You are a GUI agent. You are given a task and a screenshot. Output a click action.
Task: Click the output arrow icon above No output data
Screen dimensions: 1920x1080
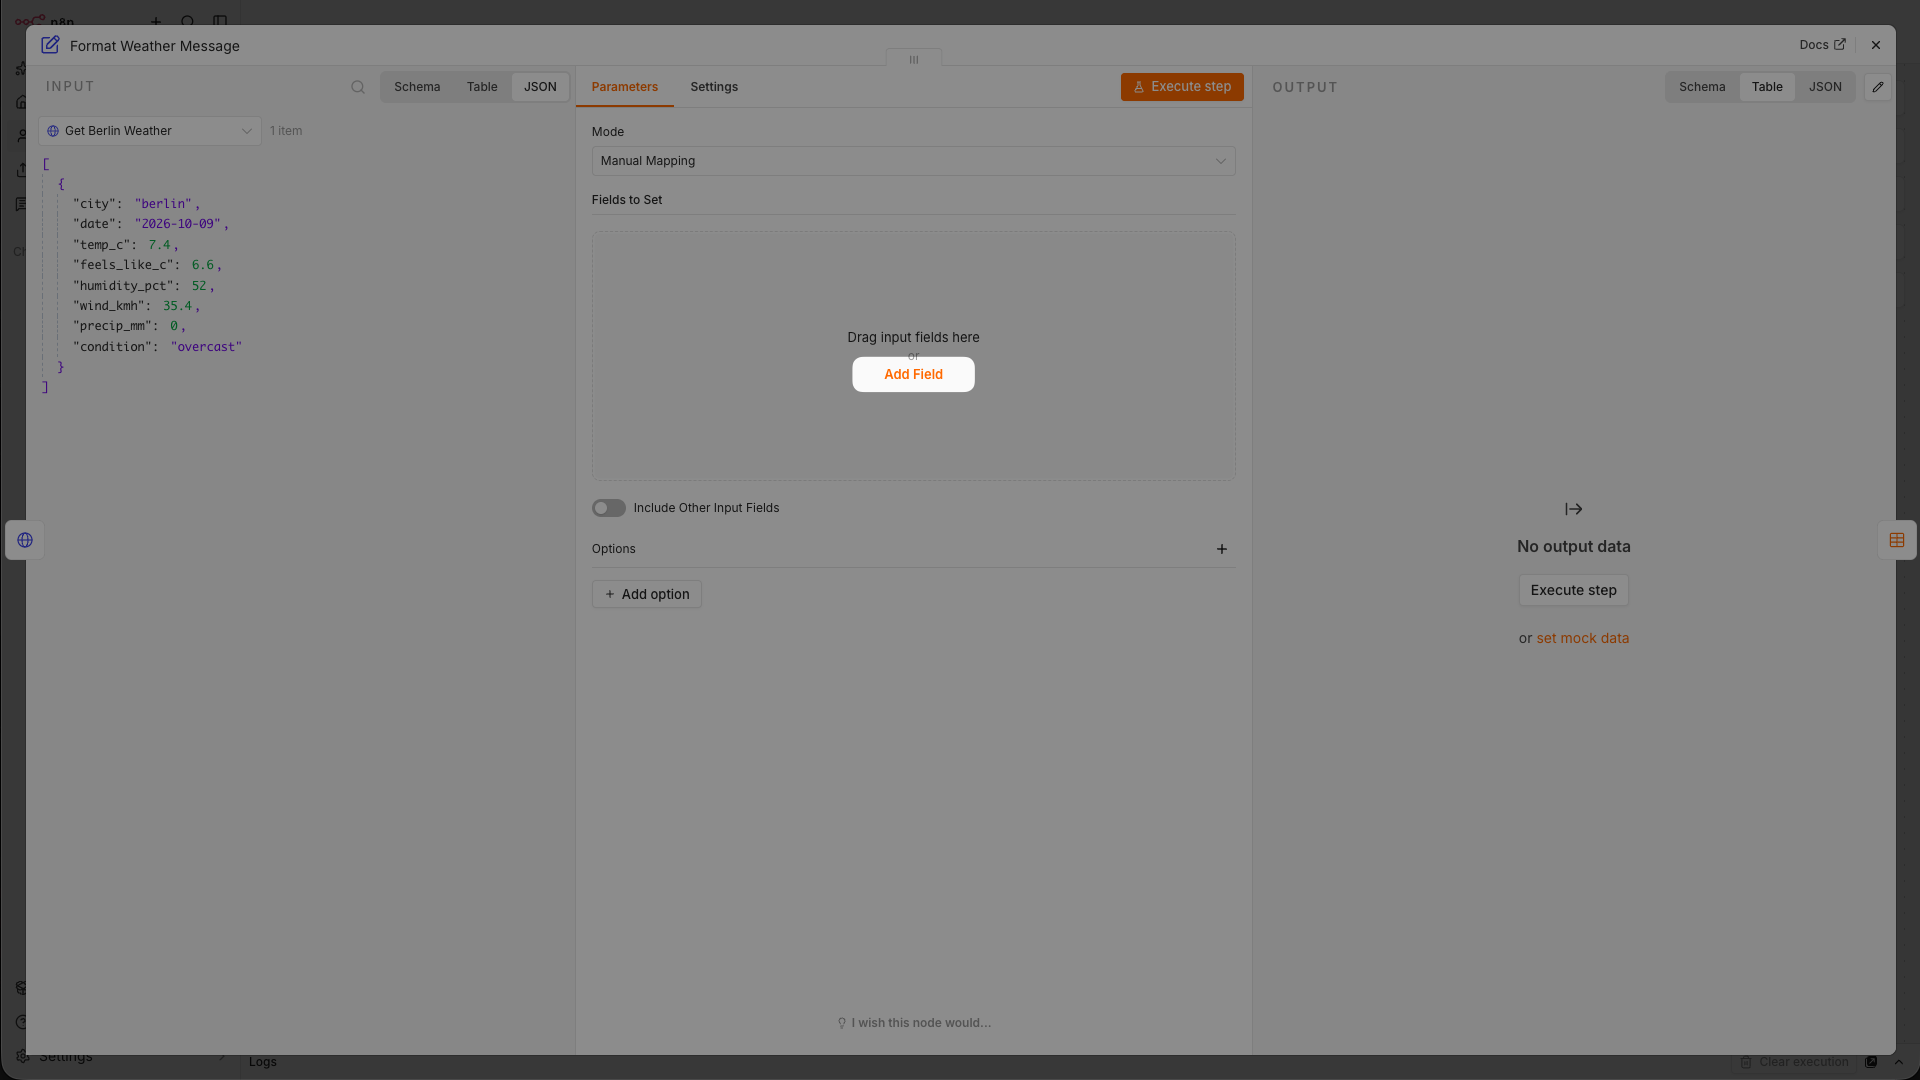[1574, 509]
